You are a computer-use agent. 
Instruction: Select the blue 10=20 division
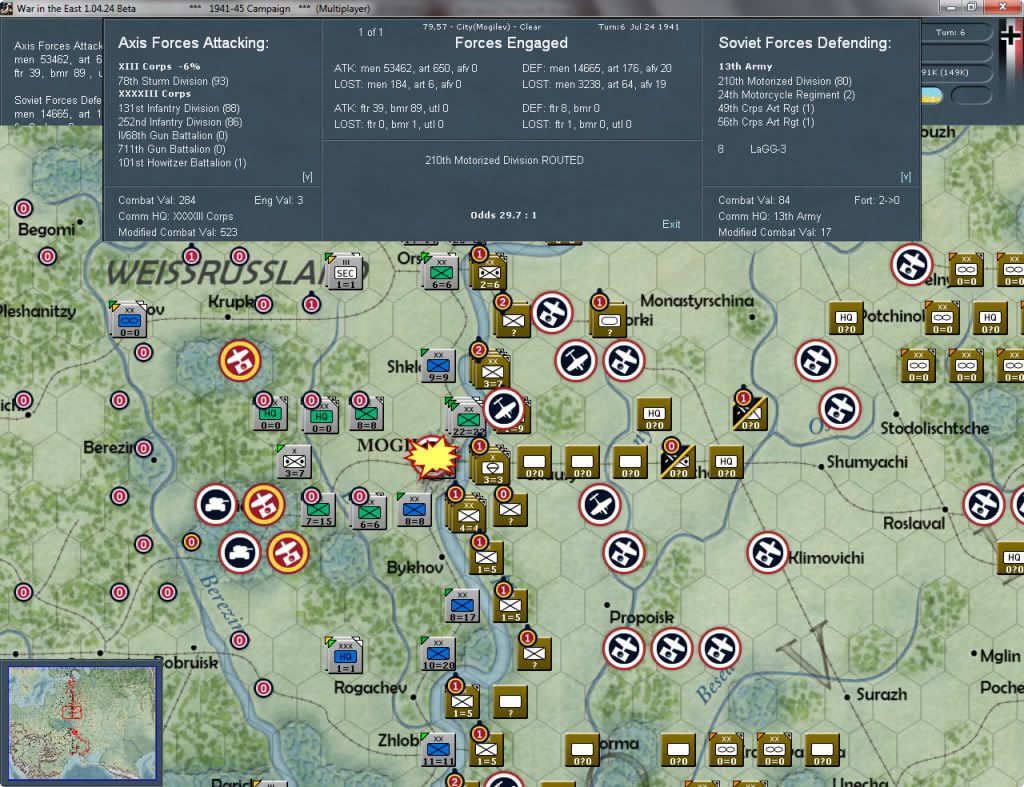point(438,653)
